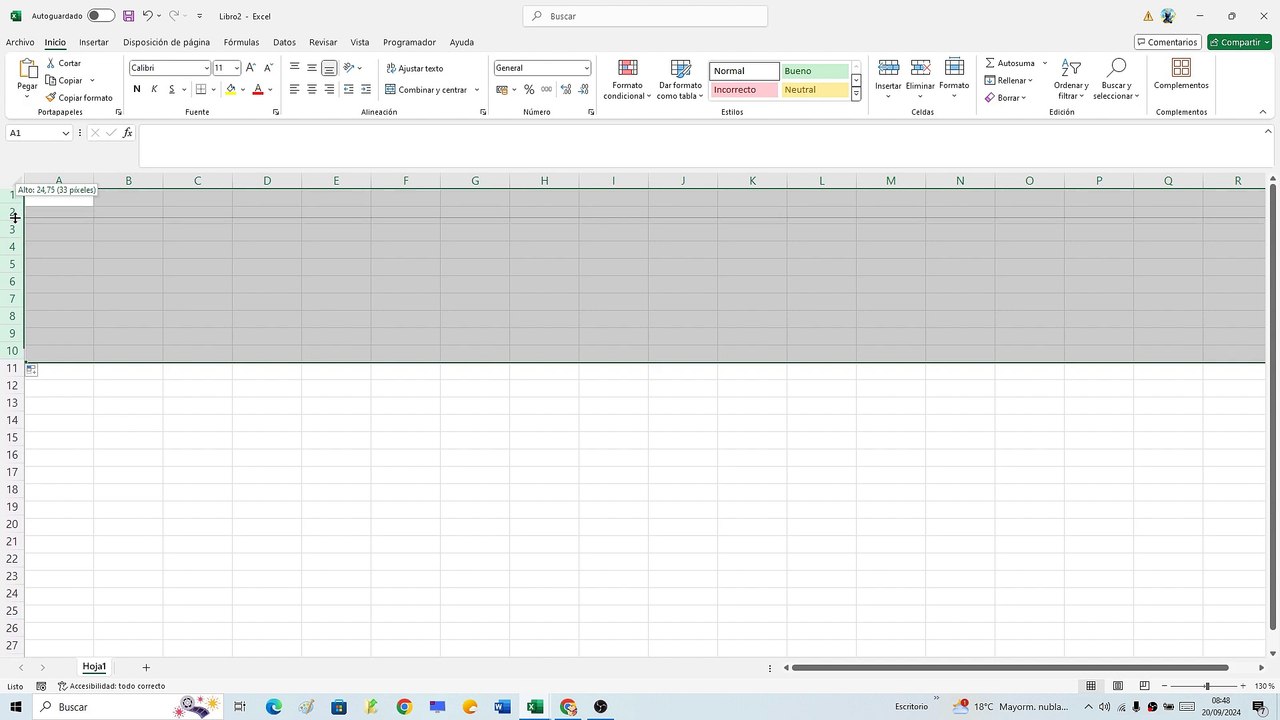Open the Name Box dropdown arrow

click(x=66, y=133)
